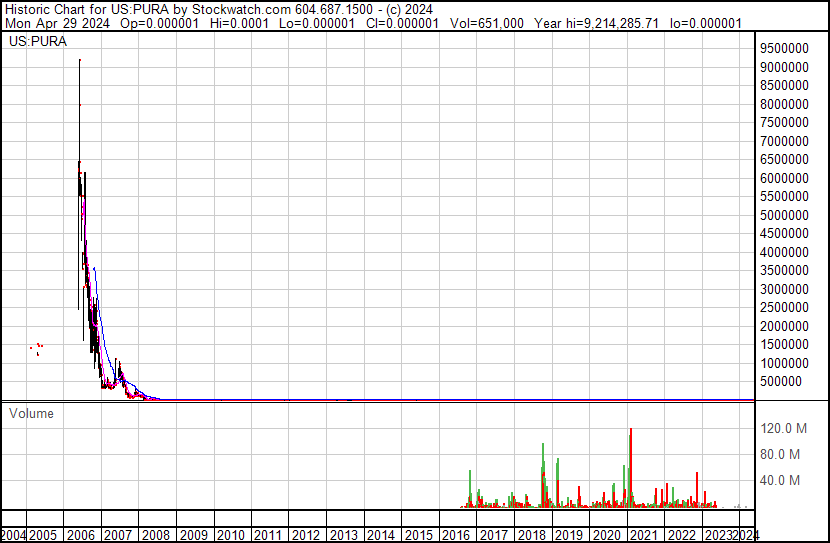Select year 2023 on the time axis
The width and height of the screenshot is (830, 543).
point(719,535)
